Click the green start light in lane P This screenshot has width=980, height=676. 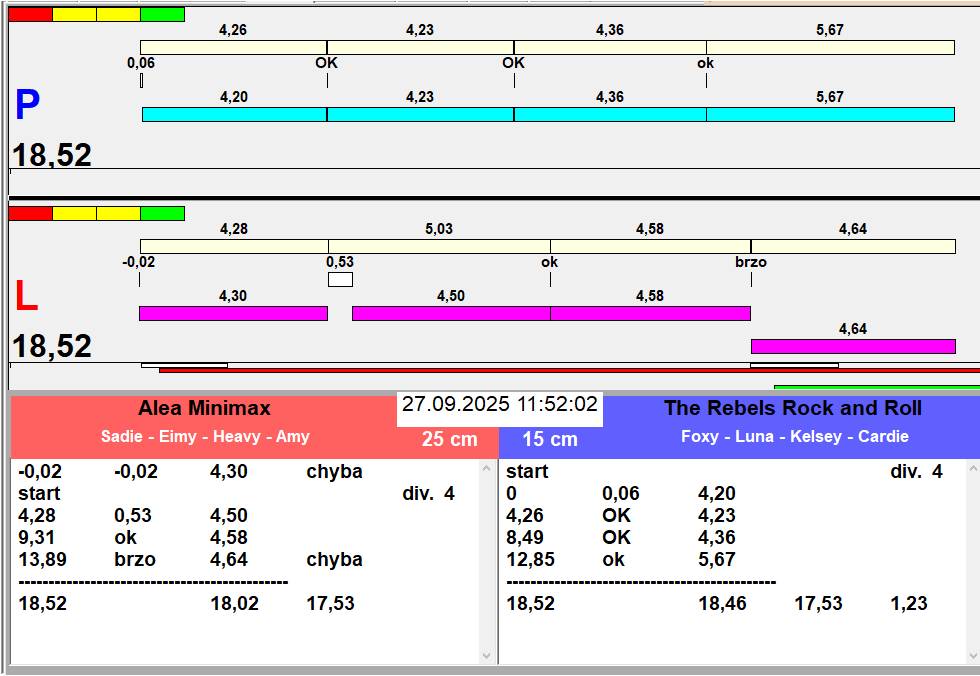coord(162,14)
